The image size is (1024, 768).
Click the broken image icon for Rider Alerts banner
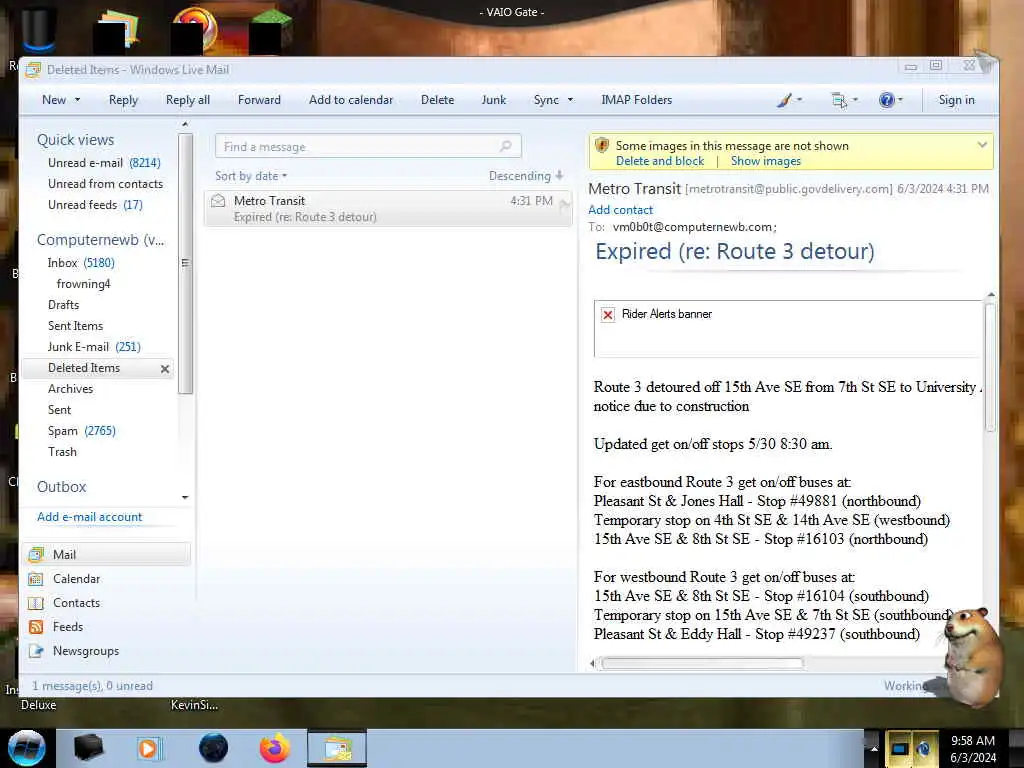(607, 315)
